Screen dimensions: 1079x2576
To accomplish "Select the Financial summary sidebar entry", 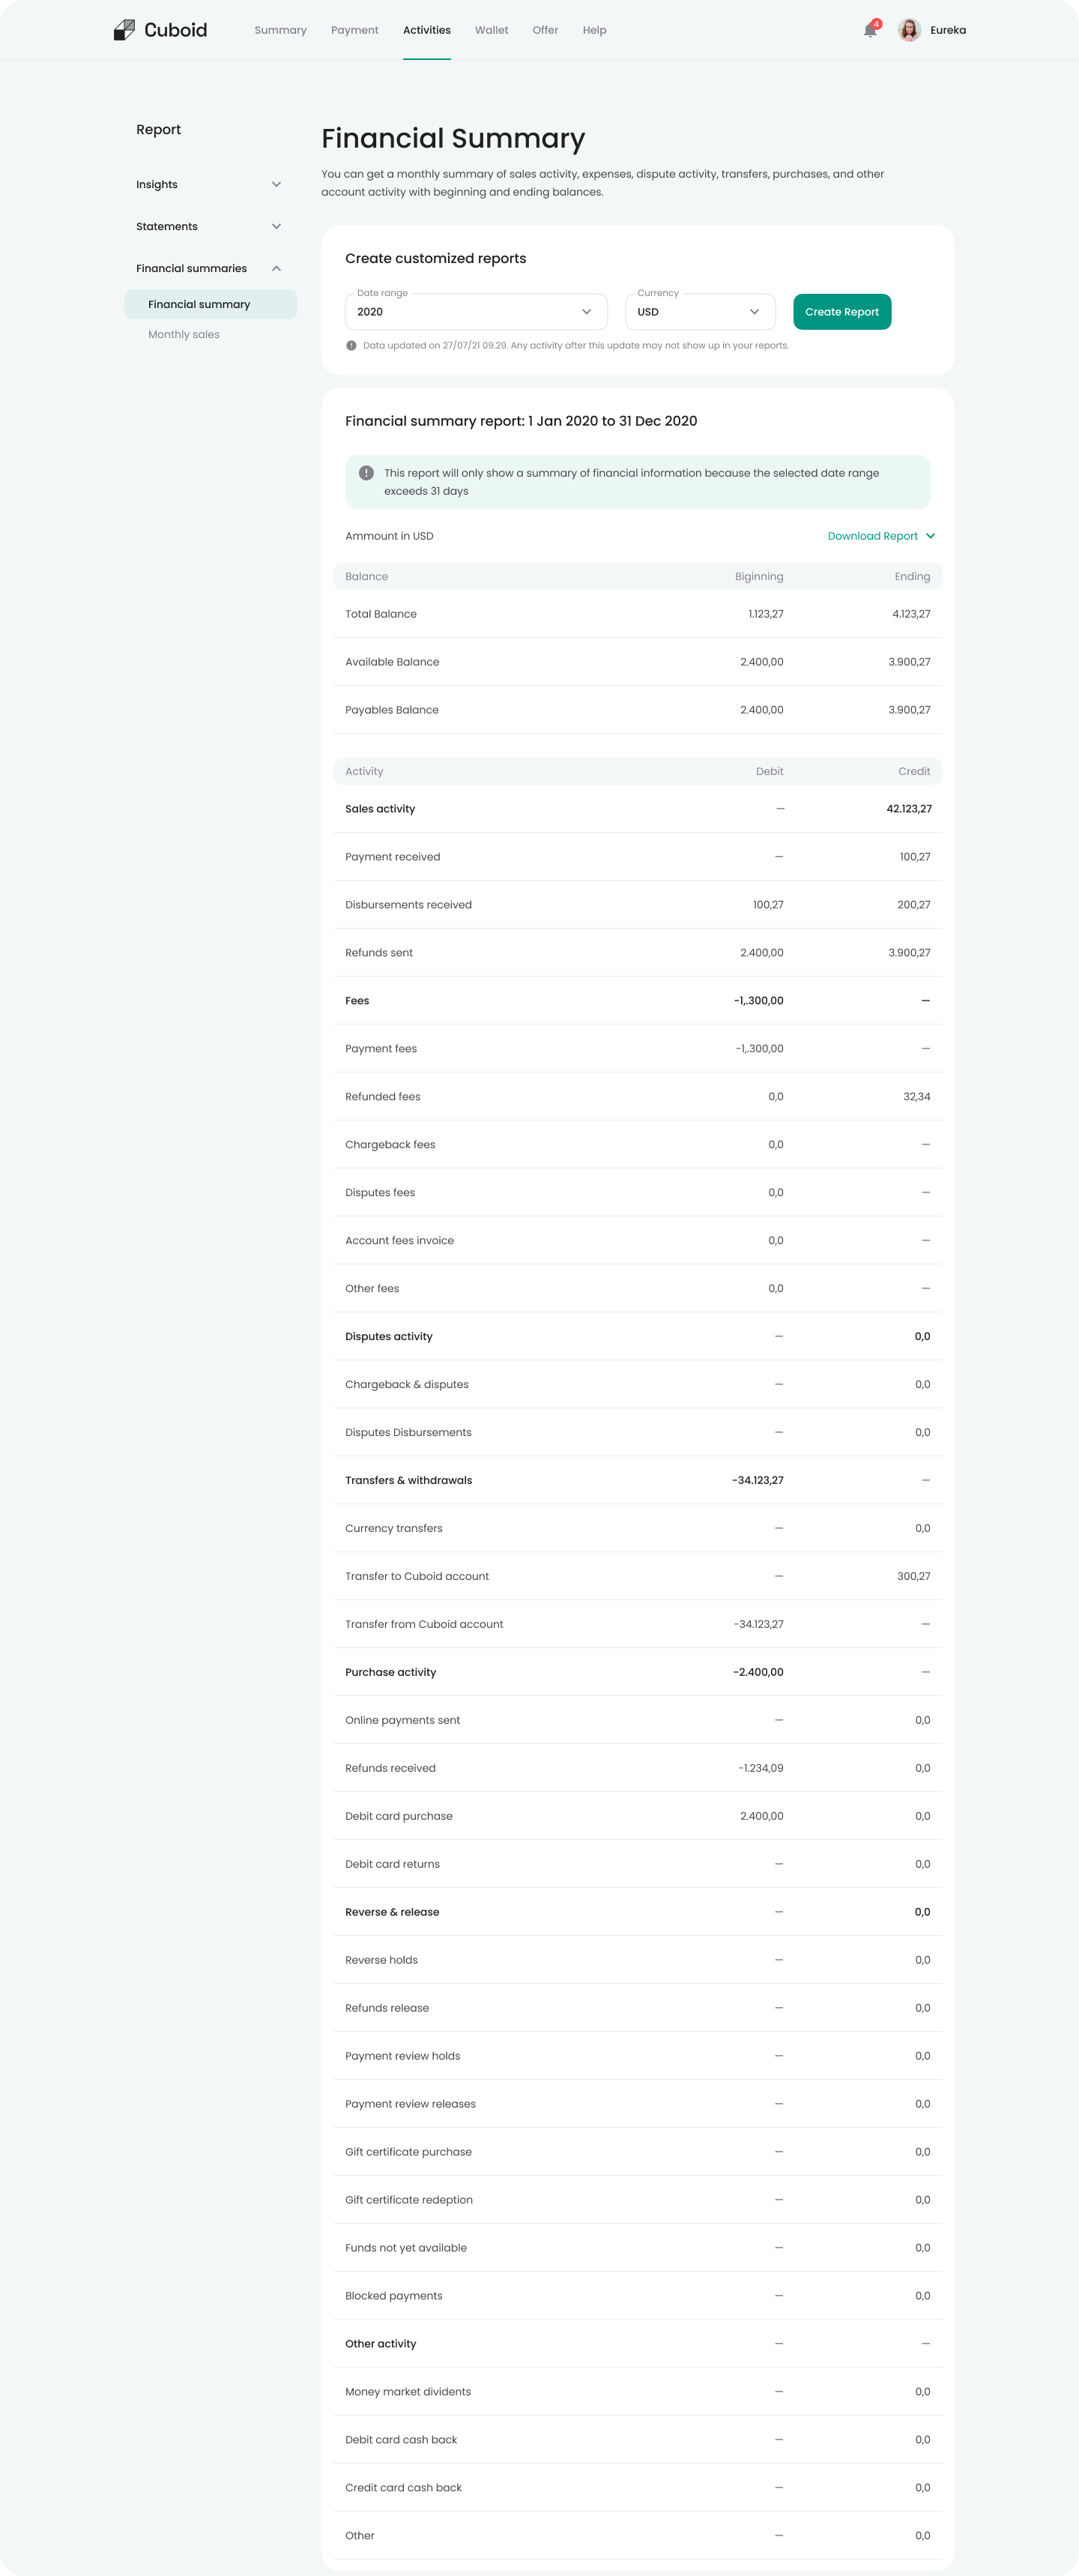I will [x=200, y=304].
